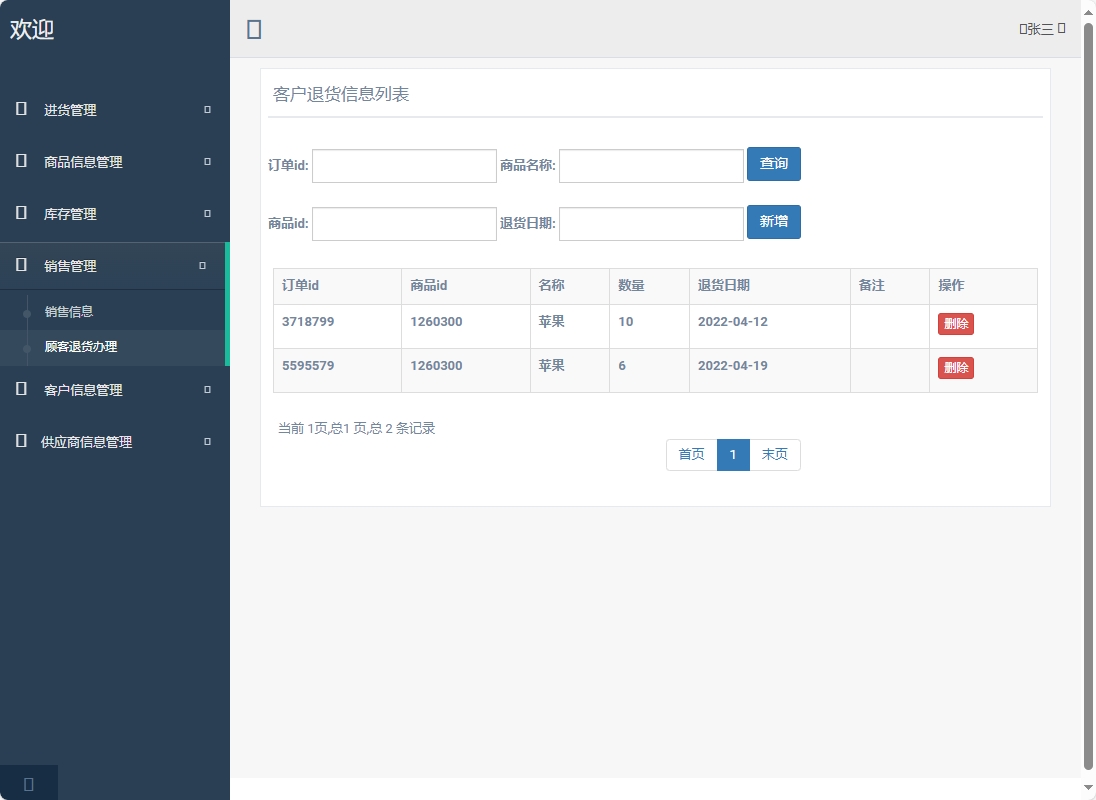Click the user icon beside 张三
Screen dimensions: 1096x800
tap(1022, 30)
